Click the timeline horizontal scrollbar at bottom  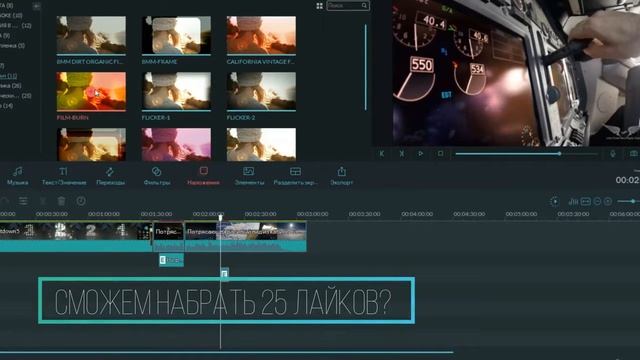[x=227, y=352]
